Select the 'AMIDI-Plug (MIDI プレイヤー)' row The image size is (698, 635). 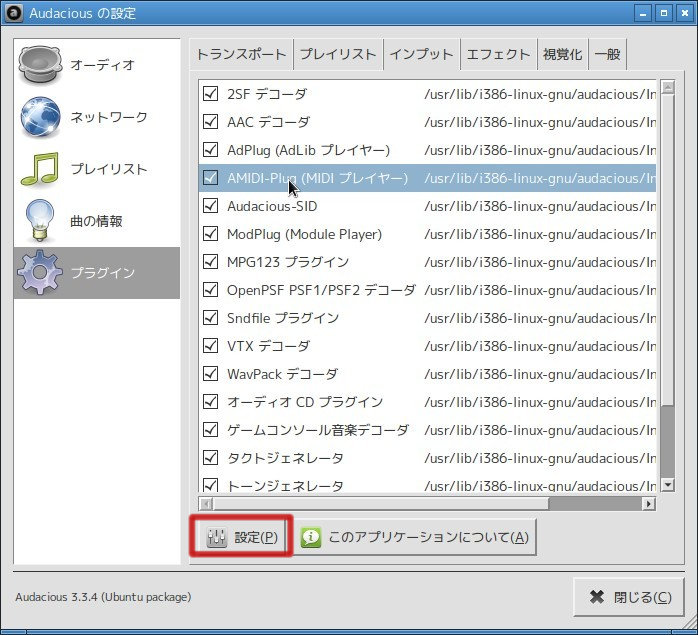(427, 178)
